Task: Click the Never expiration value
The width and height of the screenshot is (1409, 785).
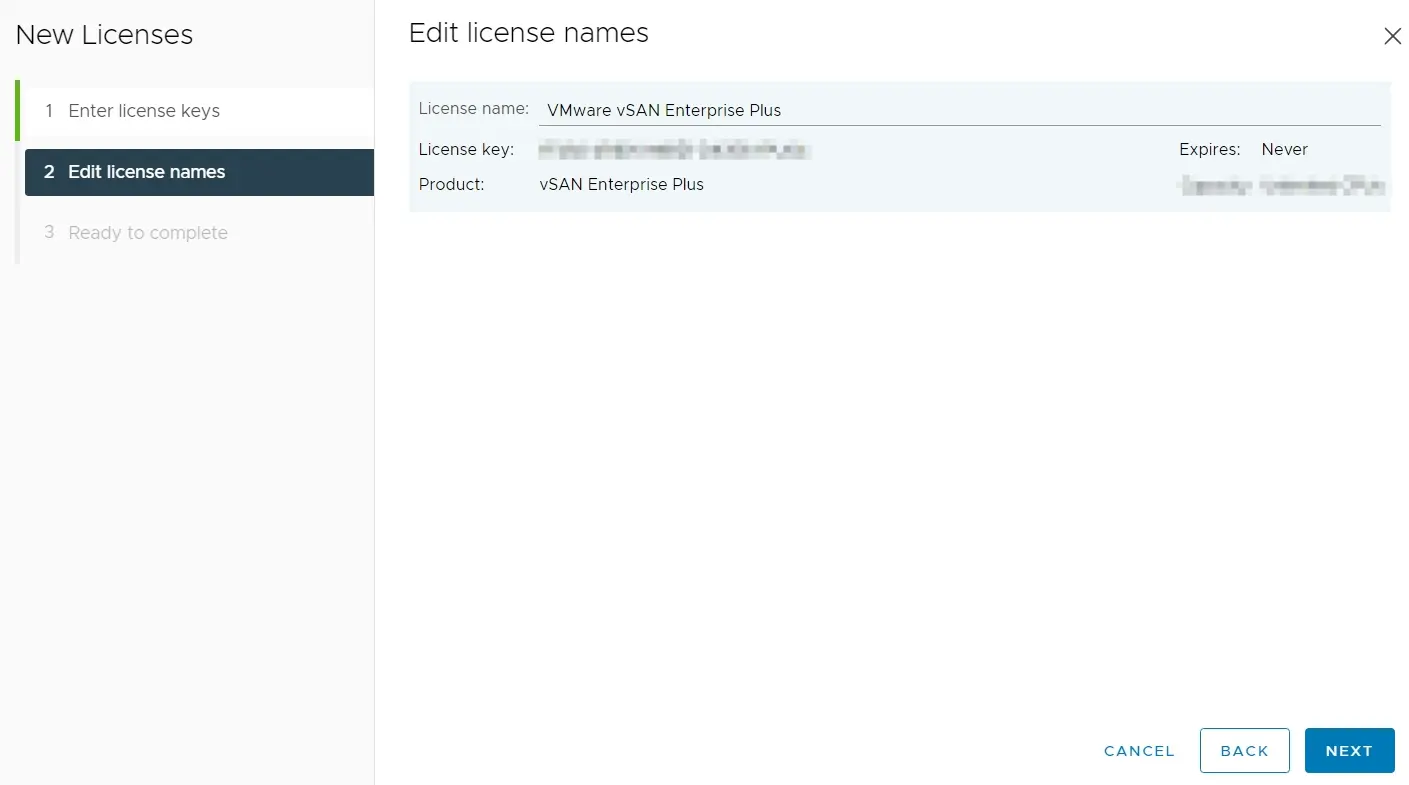Action: click(1284, 150)
